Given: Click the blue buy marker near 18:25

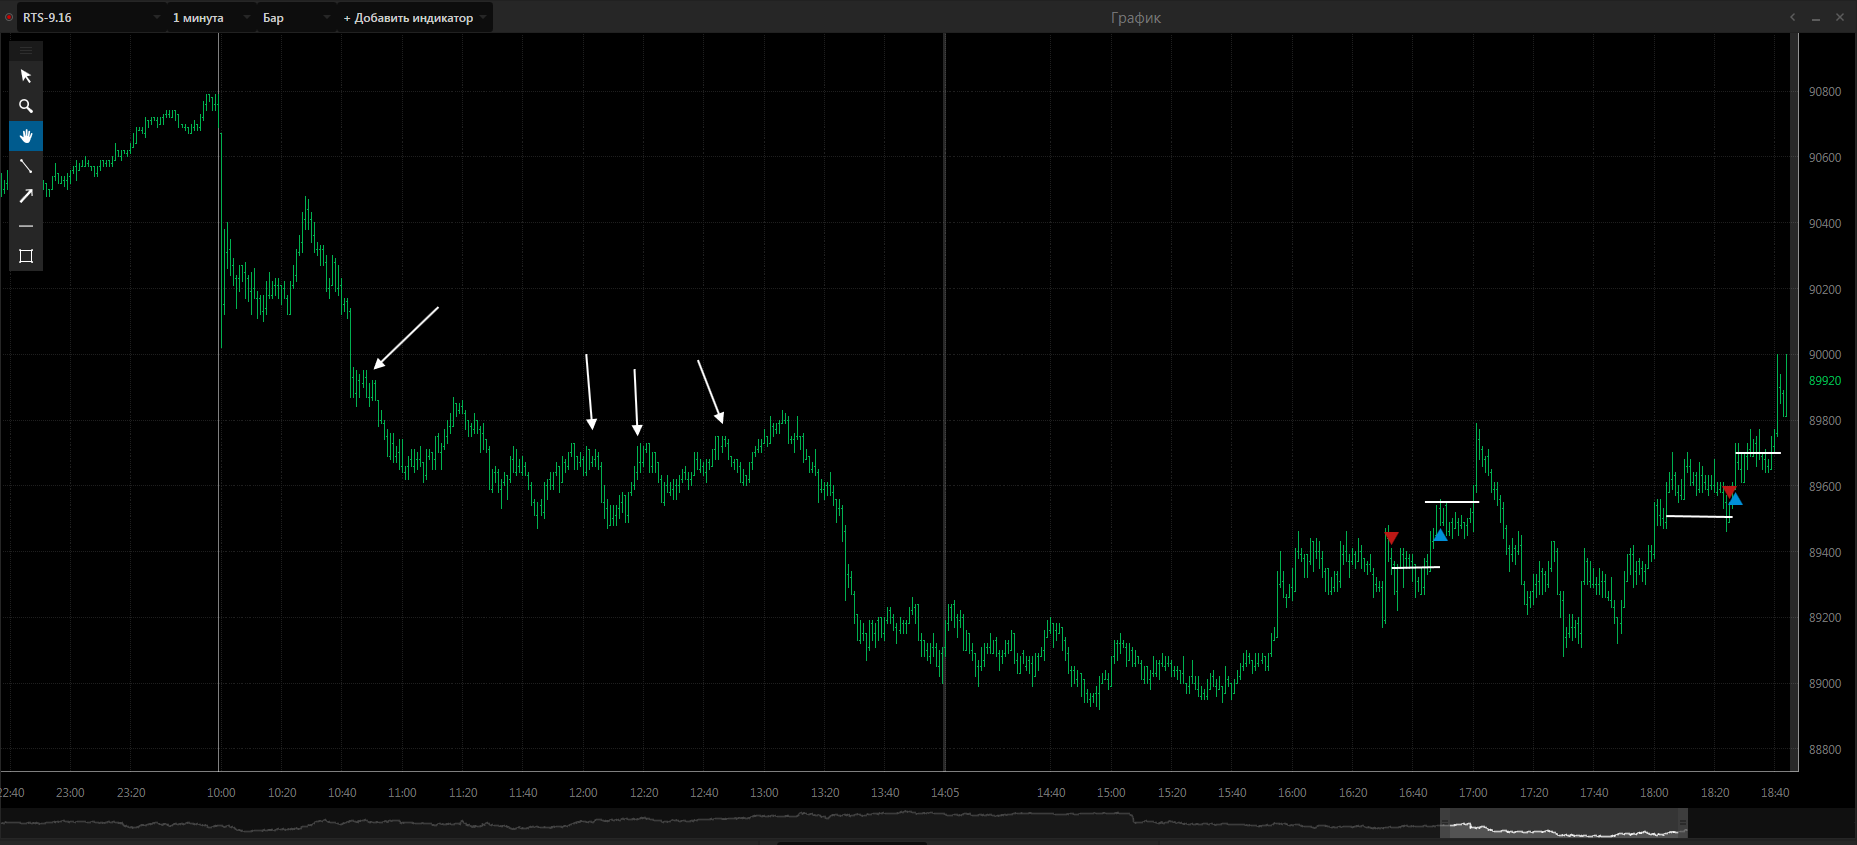Looking at the screenshot, I should coord(1736,499).
